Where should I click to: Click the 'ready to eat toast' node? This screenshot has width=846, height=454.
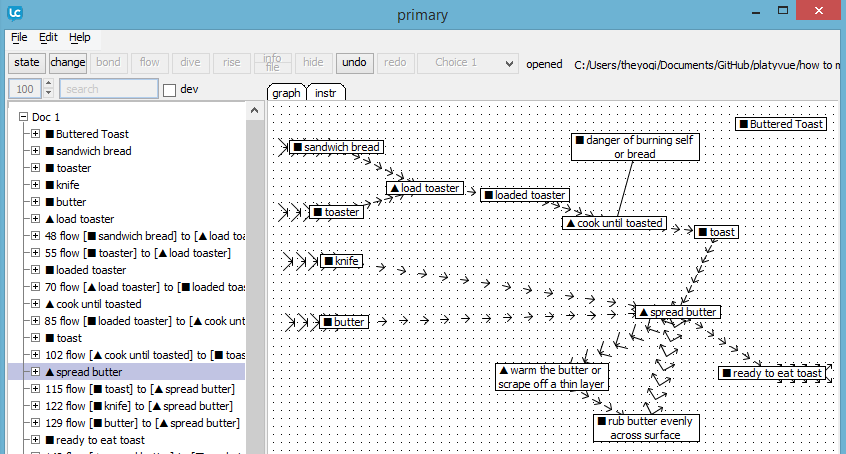pyautogui.click(x=771, y=373)
